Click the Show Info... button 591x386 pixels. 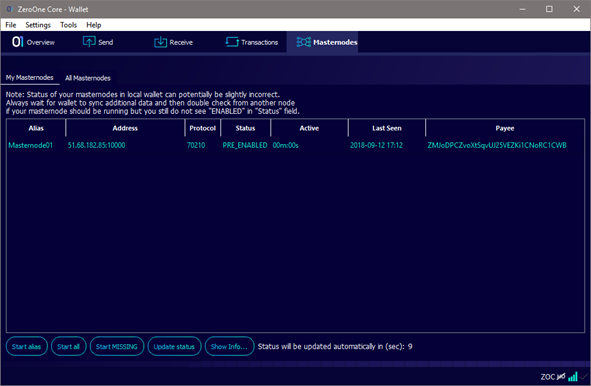pyautogui.click(x=229, y=346)
